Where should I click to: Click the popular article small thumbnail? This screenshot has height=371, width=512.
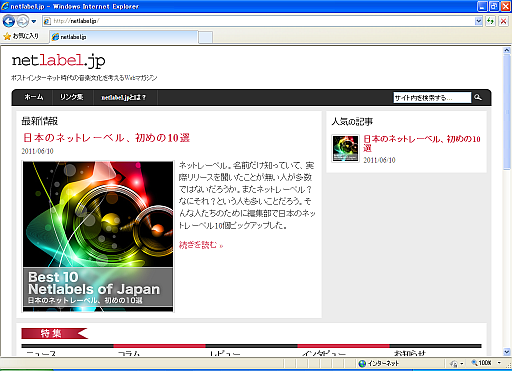coord(345,148)
